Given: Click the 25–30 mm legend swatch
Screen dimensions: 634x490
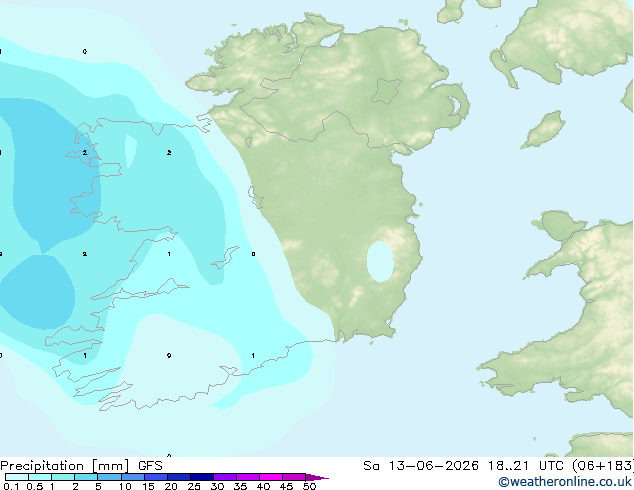Looking at the screenshot, I should point(202,477).
